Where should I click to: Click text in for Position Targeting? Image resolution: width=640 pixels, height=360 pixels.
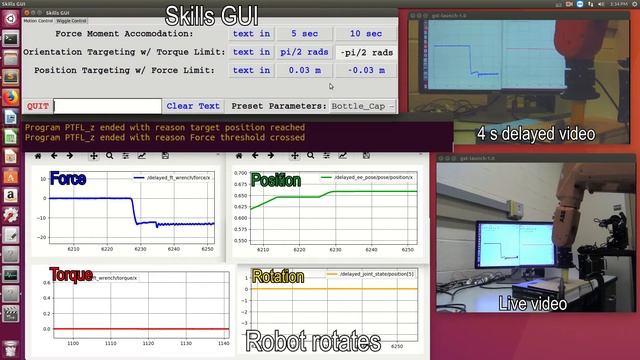[x=251, y=71]
